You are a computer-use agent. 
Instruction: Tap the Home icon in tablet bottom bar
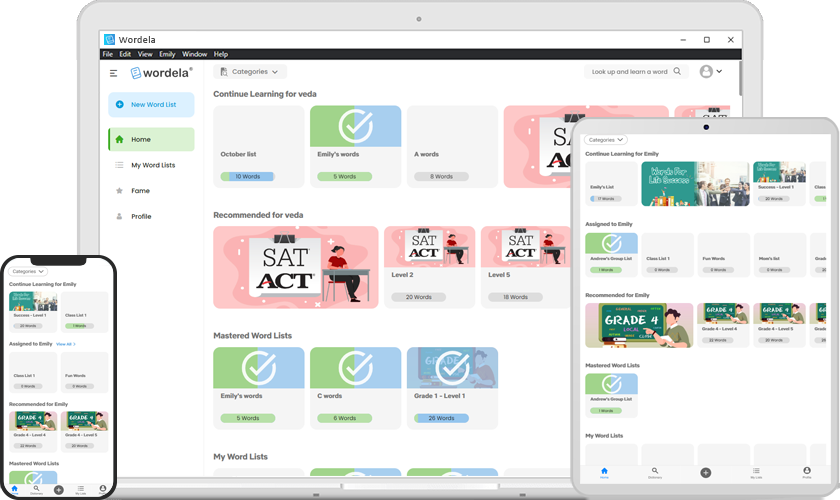(604, 473)
